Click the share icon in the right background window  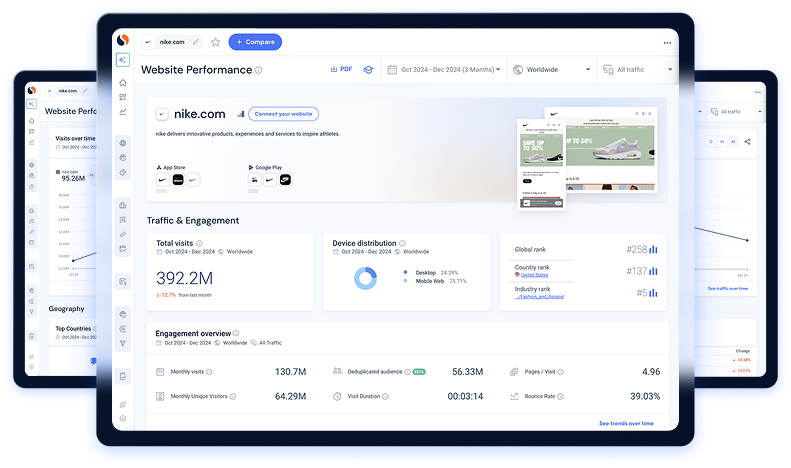tap(747, 142)
